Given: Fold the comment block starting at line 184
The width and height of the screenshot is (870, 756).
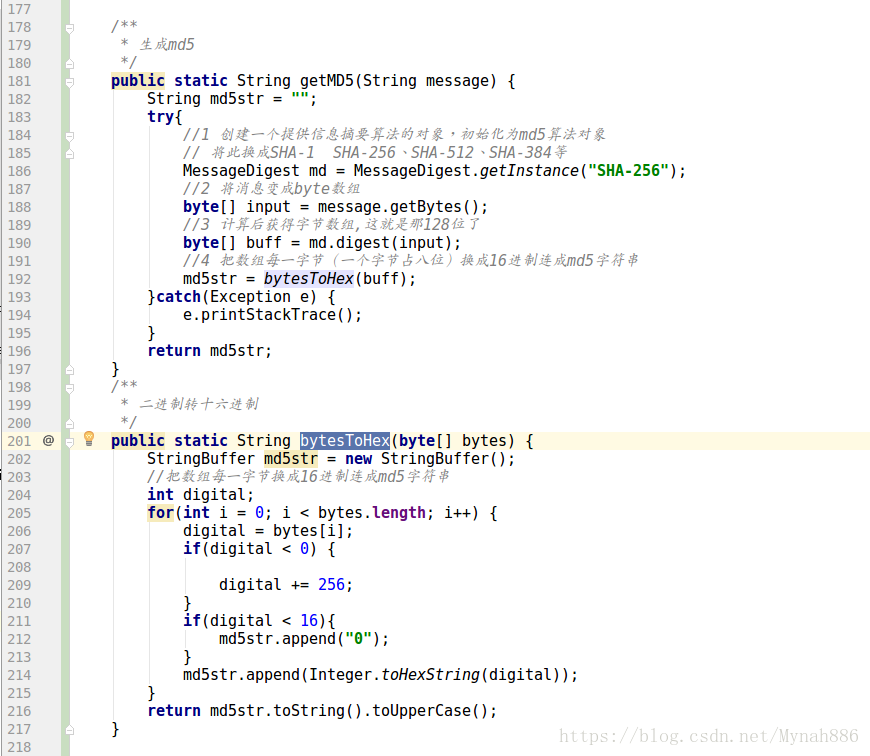Looking at the screenshot, I should [70, 136].
